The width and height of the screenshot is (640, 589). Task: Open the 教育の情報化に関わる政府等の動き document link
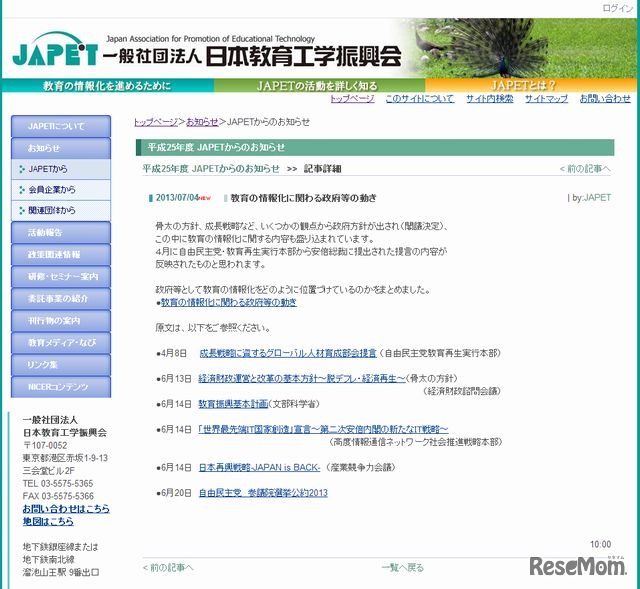[229, 302]
